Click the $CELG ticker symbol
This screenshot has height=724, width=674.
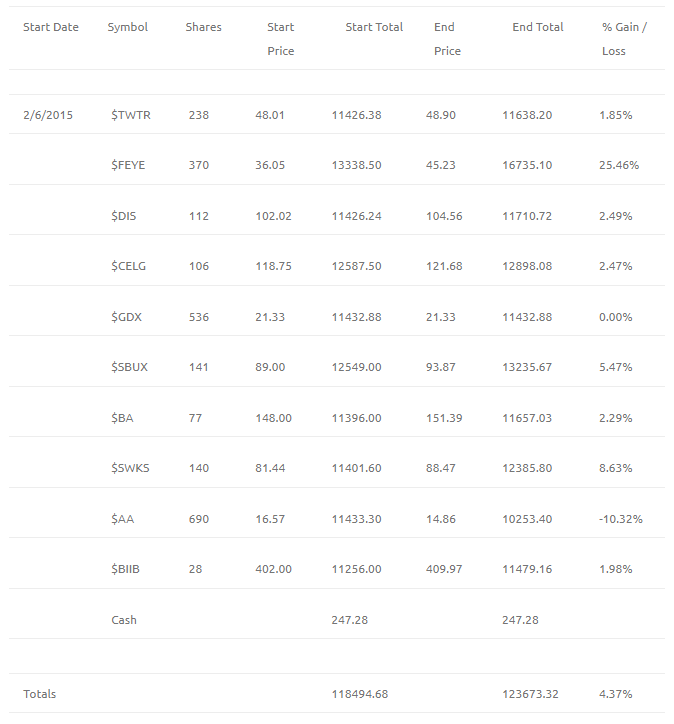[128, 266]
